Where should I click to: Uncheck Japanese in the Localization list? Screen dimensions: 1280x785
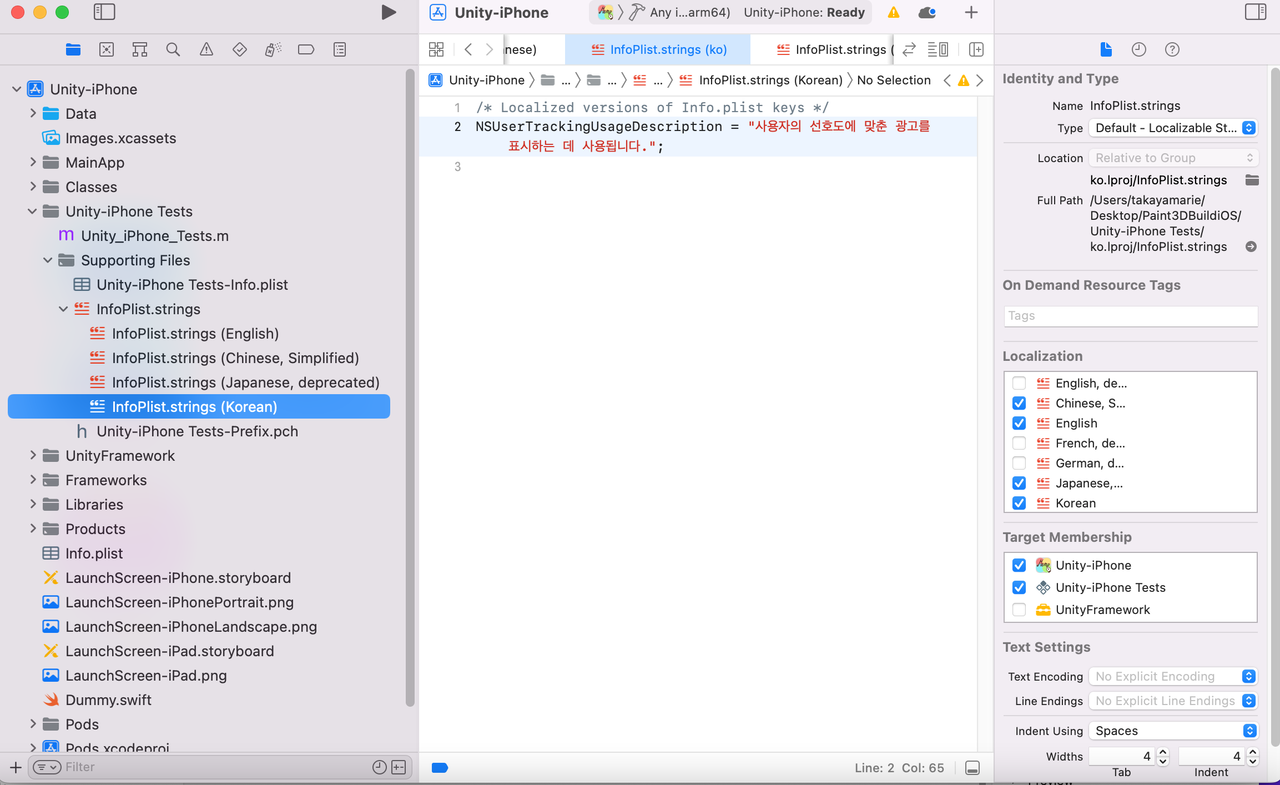click(x=1019, y=483)
